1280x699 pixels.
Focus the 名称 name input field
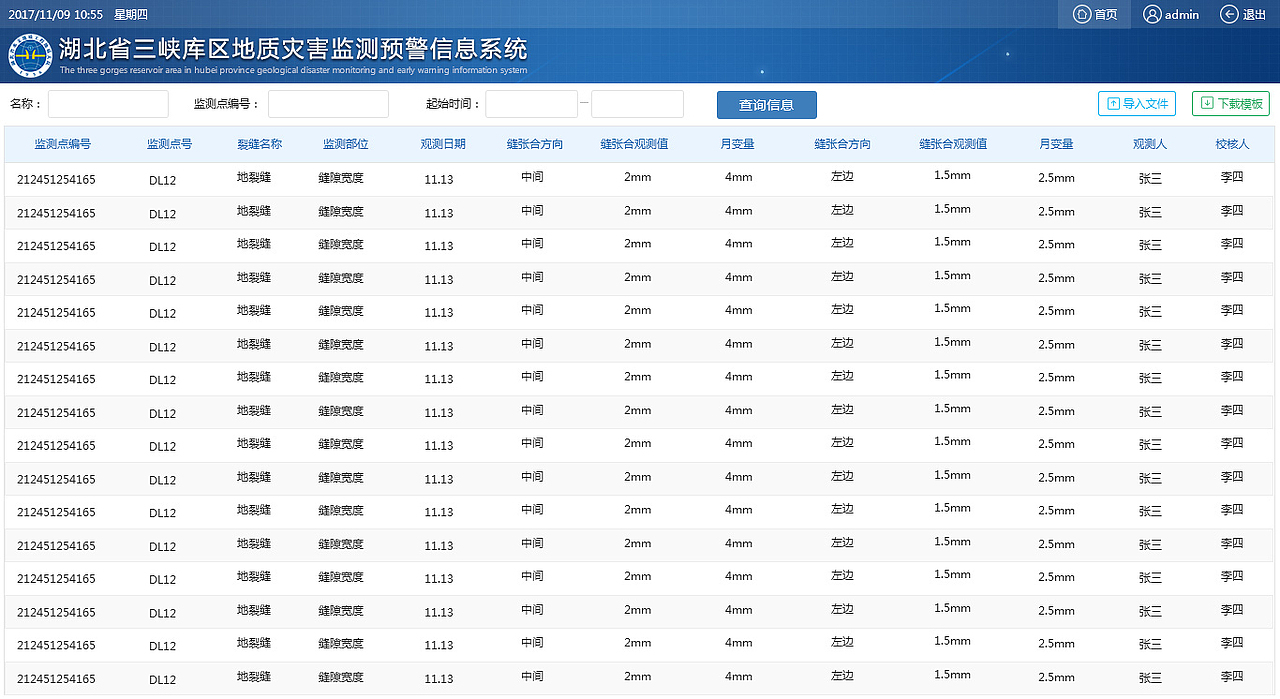[x=108, y=104]
